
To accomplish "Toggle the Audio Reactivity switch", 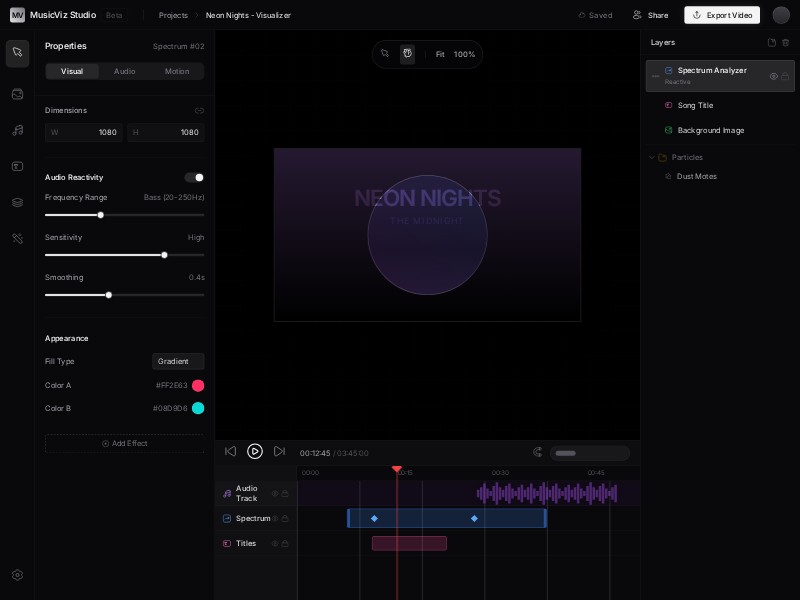I will click(x=194, y=178).
